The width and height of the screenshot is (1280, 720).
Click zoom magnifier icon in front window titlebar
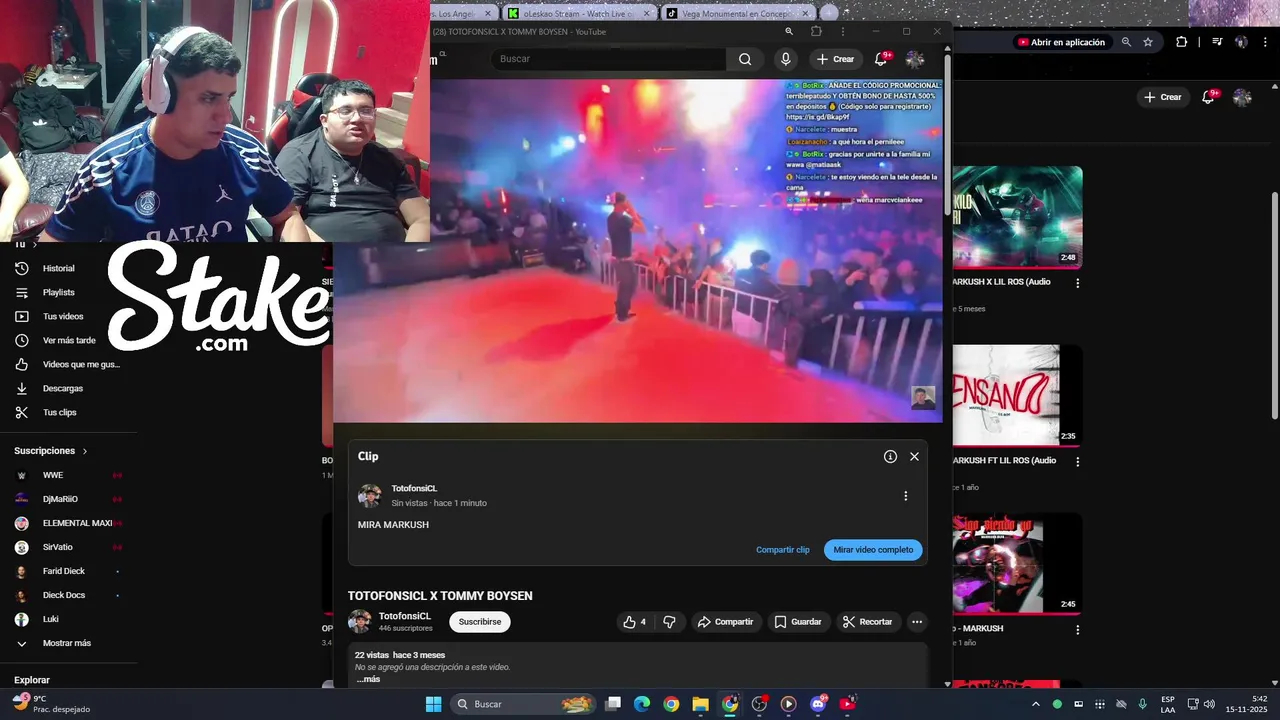789,32
